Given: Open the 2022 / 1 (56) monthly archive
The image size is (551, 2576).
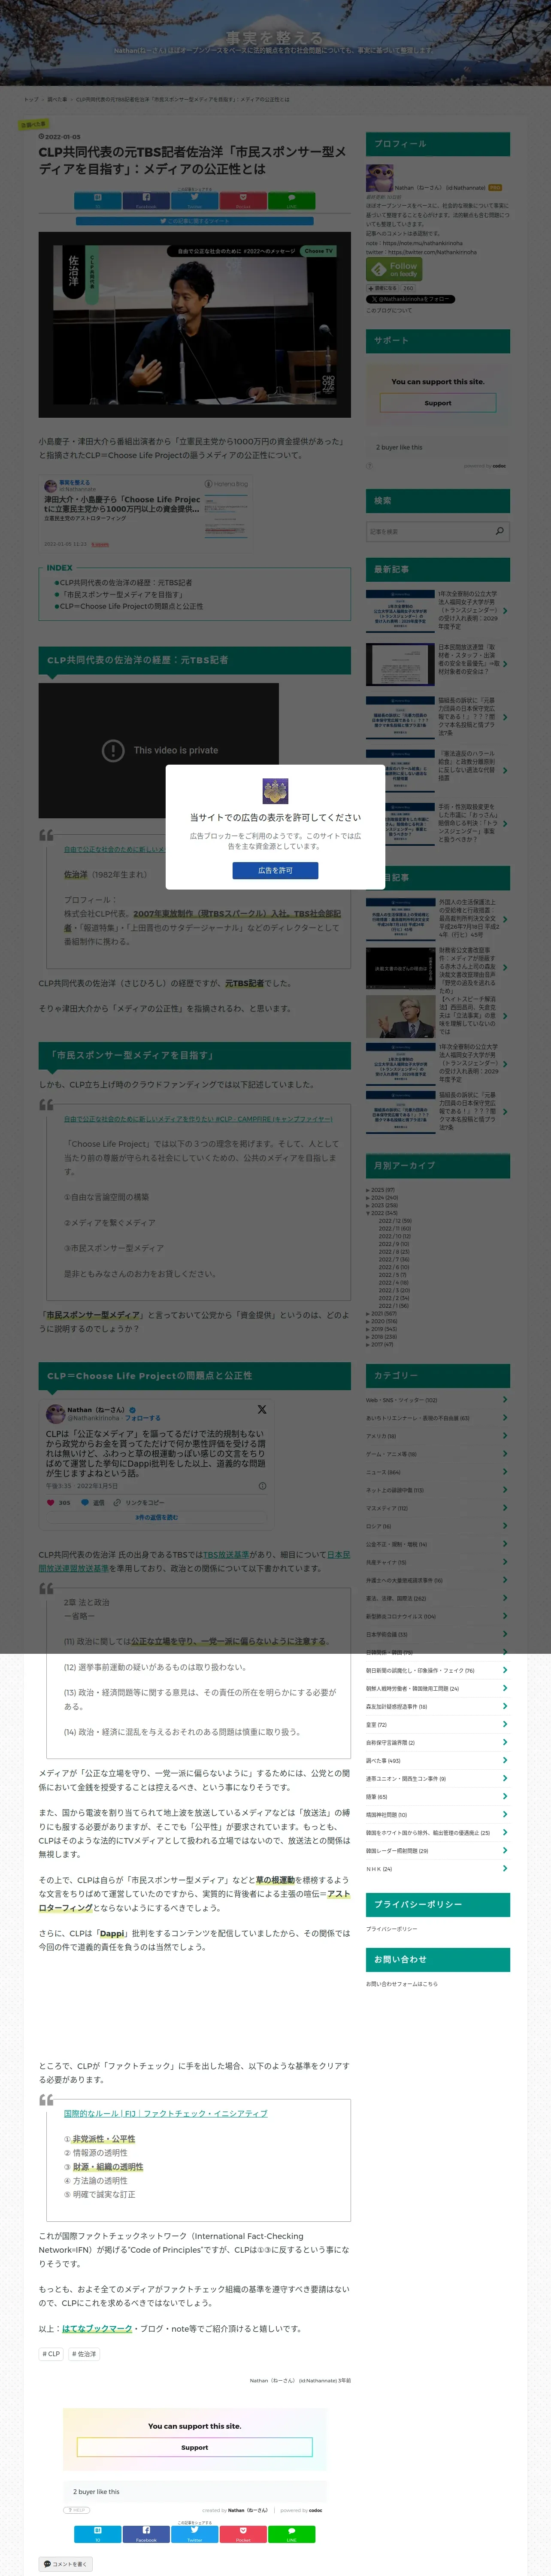Looking at the screenshot, I should [x=393, y=1305].
